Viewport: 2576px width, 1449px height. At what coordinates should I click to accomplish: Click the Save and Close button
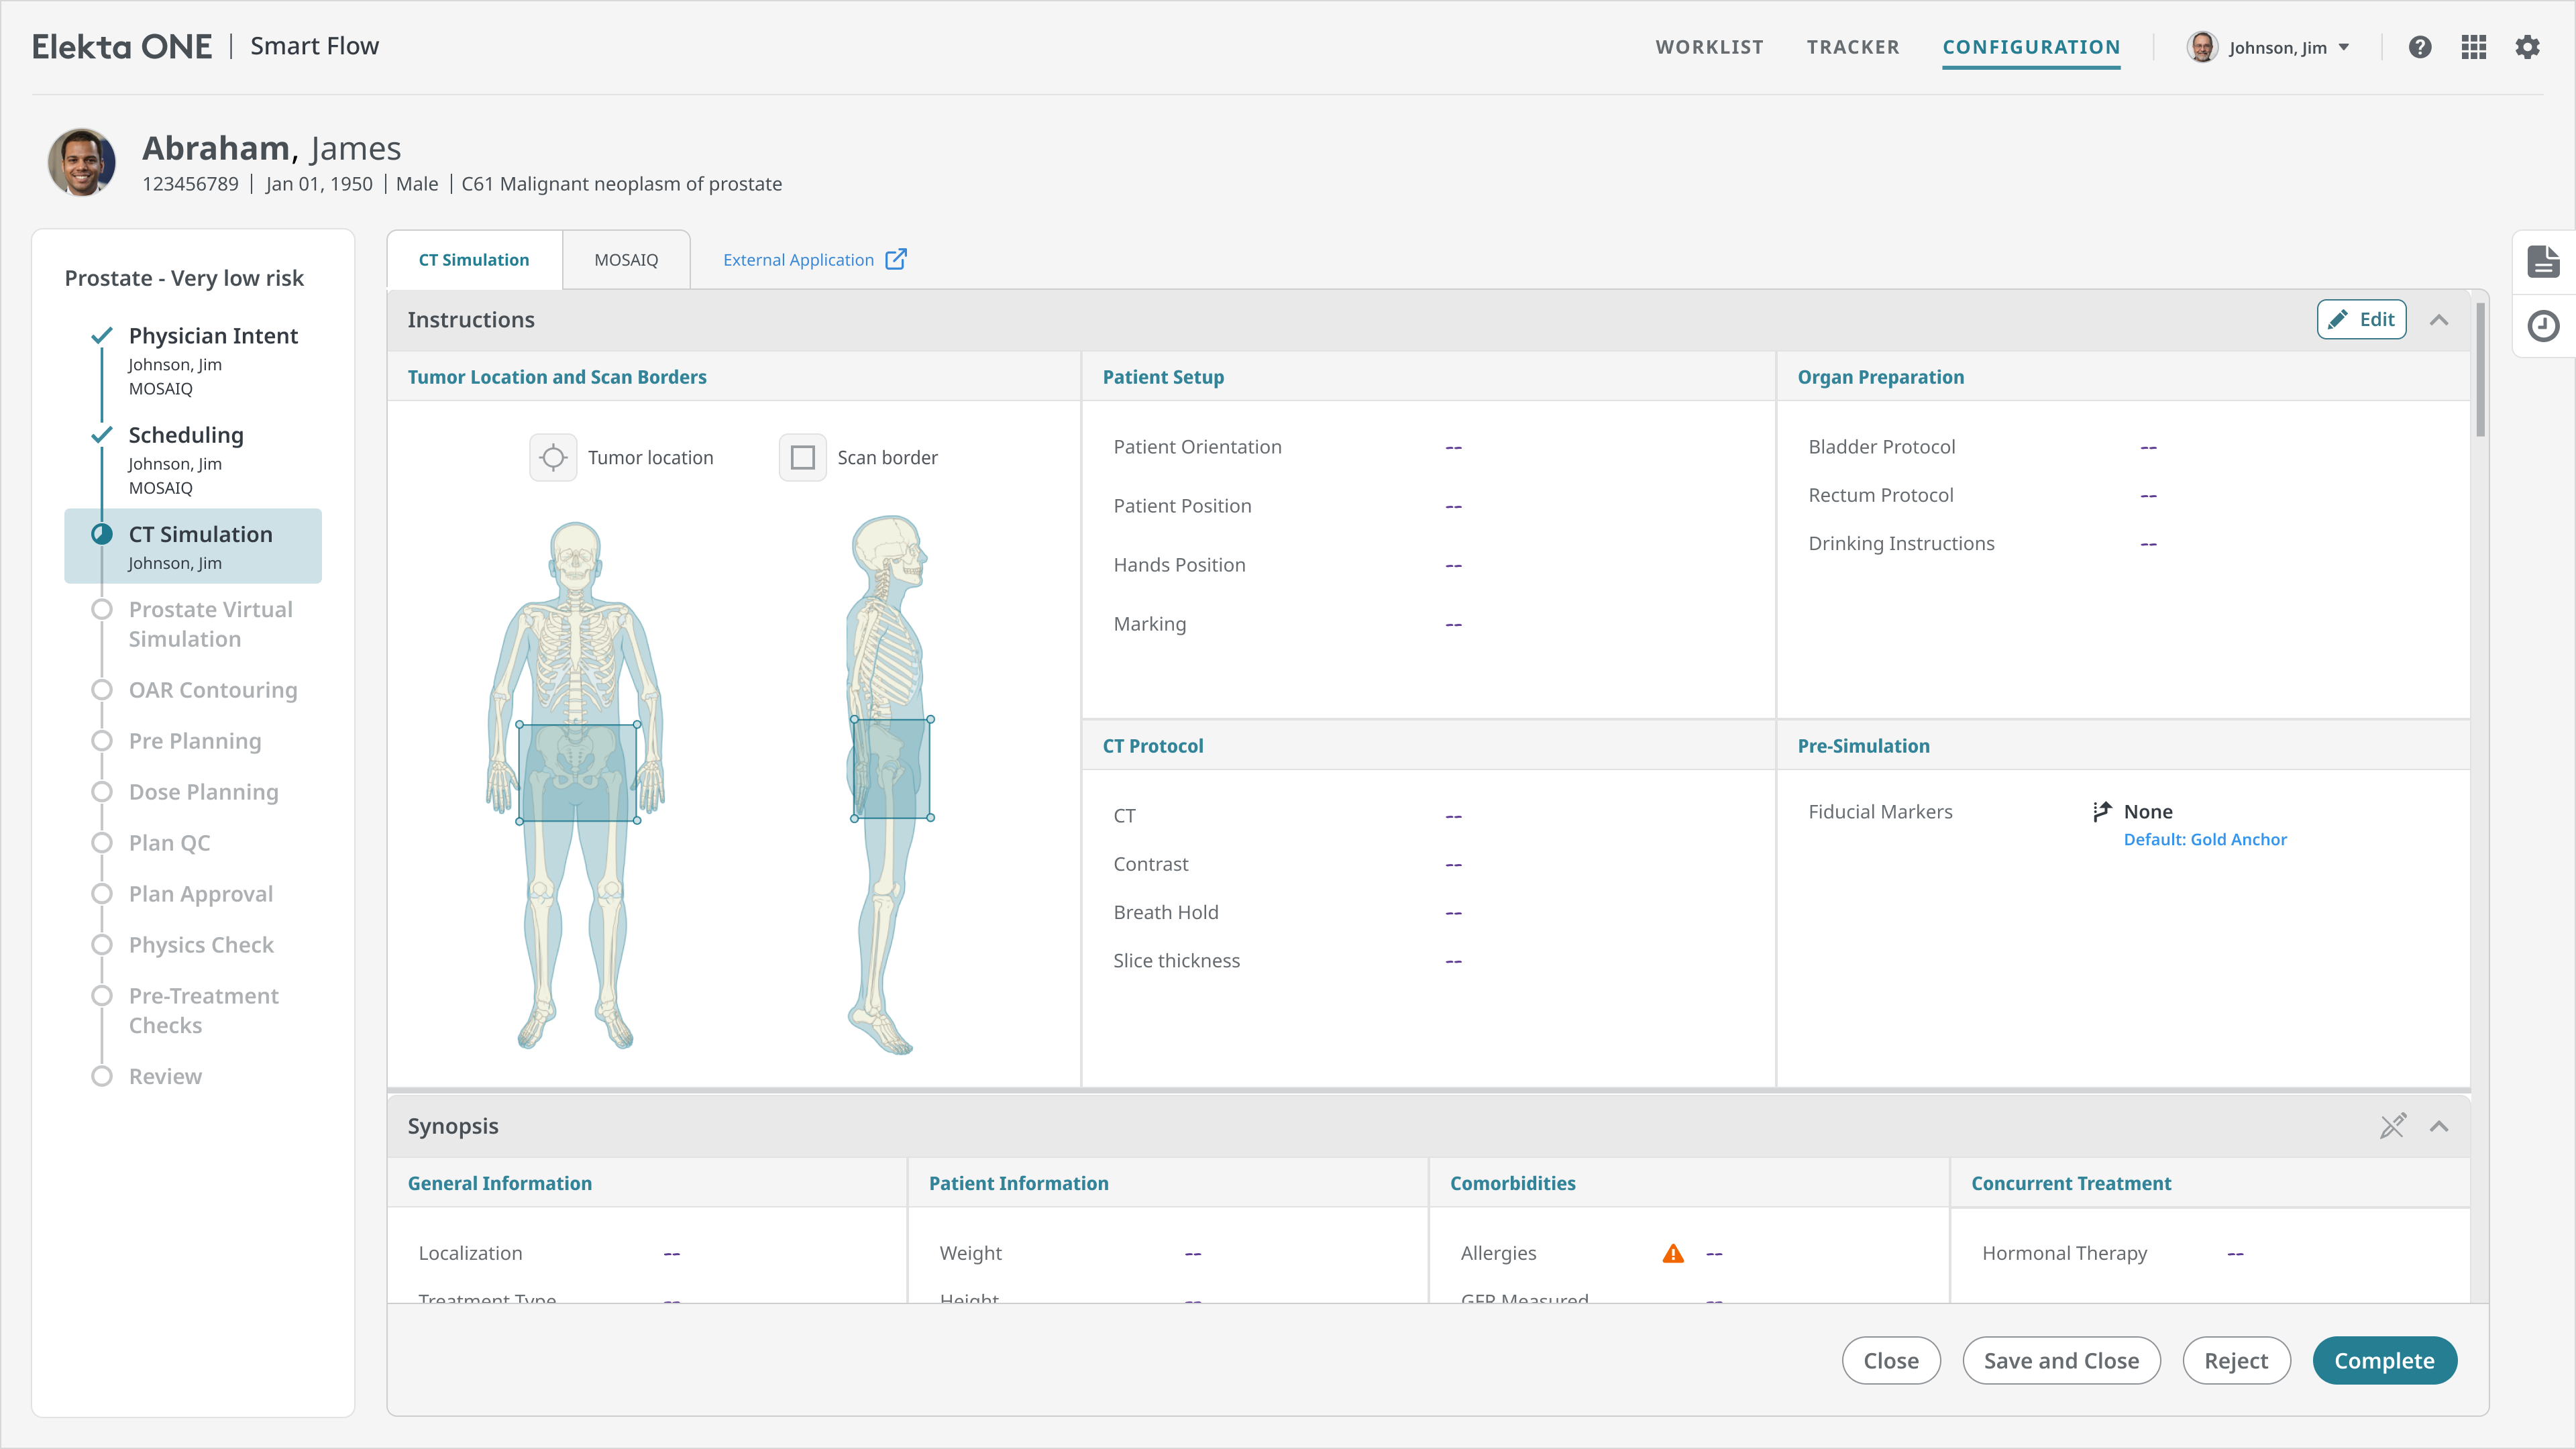tap(2061, 1360)
